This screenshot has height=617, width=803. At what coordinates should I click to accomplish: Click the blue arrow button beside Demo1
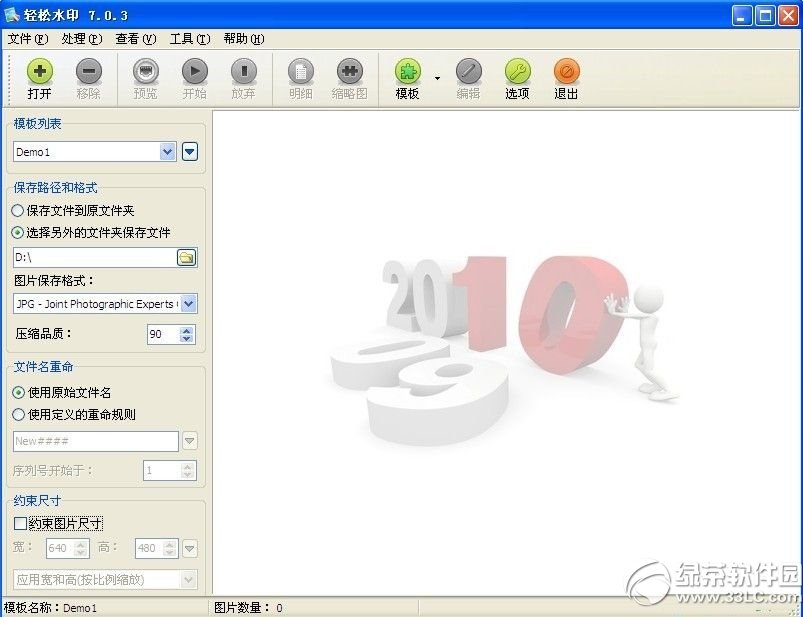coord(189,152)
